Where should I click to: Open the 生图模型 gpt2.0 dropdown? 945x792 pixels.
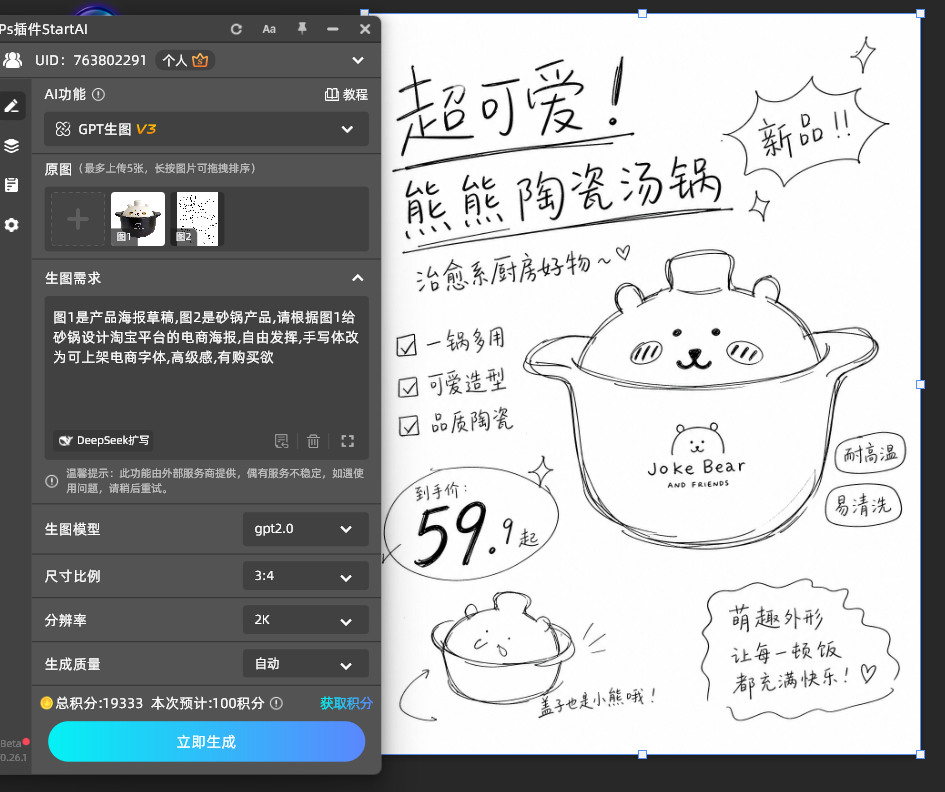pyautogui.click(x=306, y=529)
